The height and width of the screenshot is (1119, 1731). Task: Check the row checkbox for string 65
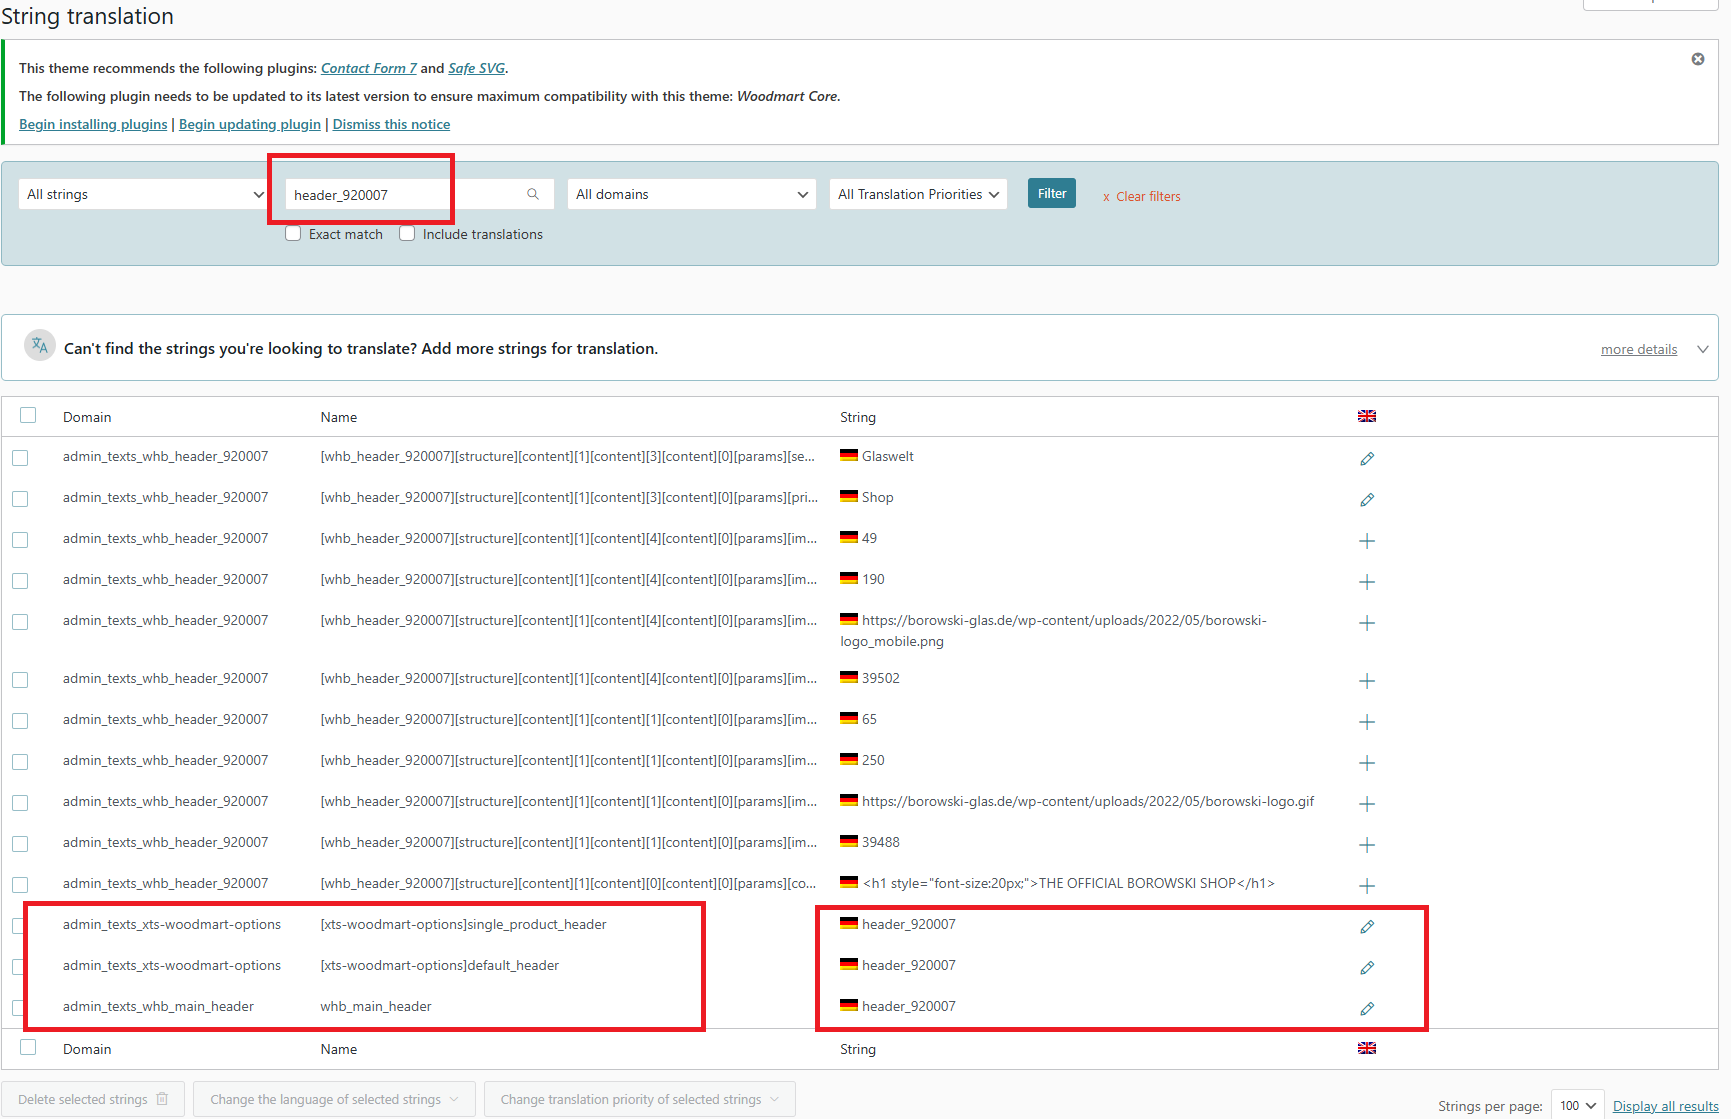pos(20,721)
